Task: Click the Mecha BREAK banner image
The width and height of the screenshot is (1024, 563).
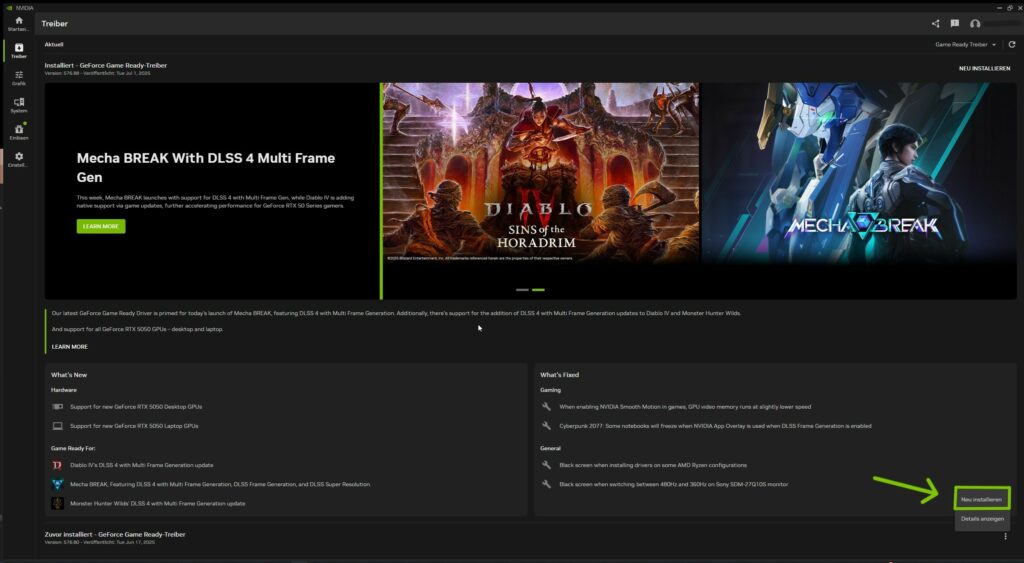Action: click(859, 173)
